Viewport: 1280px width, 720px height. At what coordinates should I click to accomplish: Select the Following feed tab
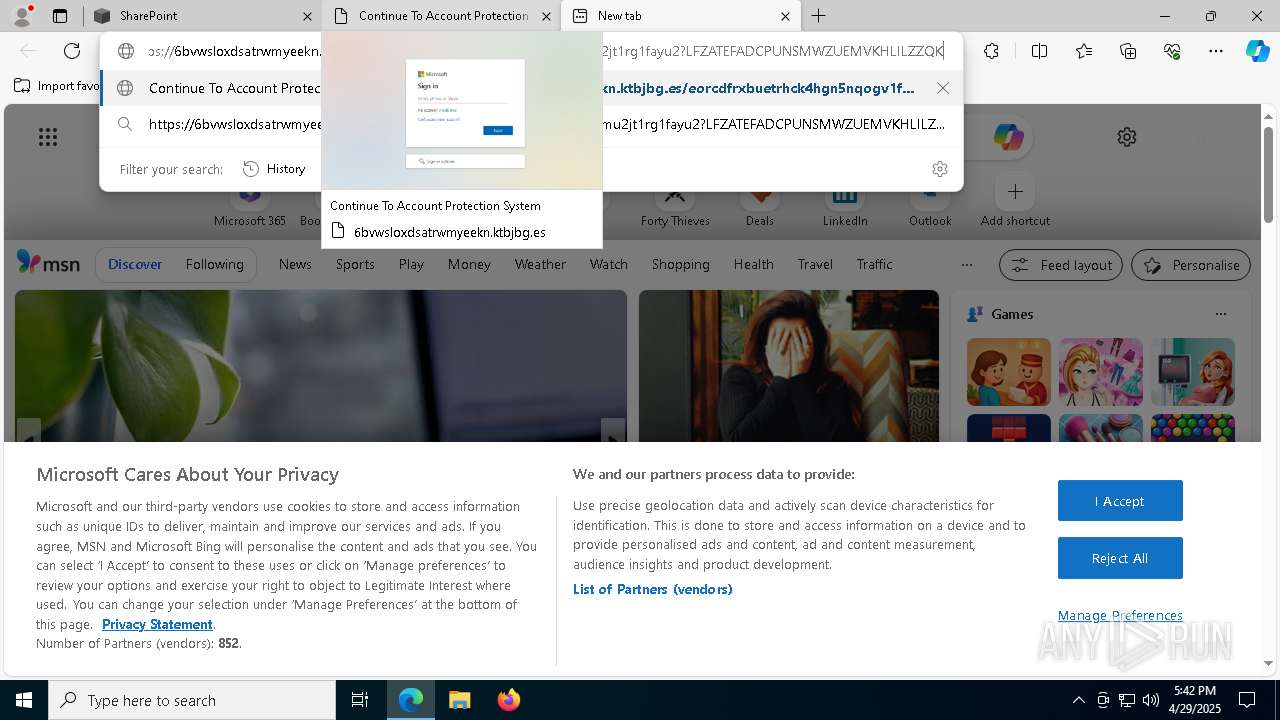point(214,264)
